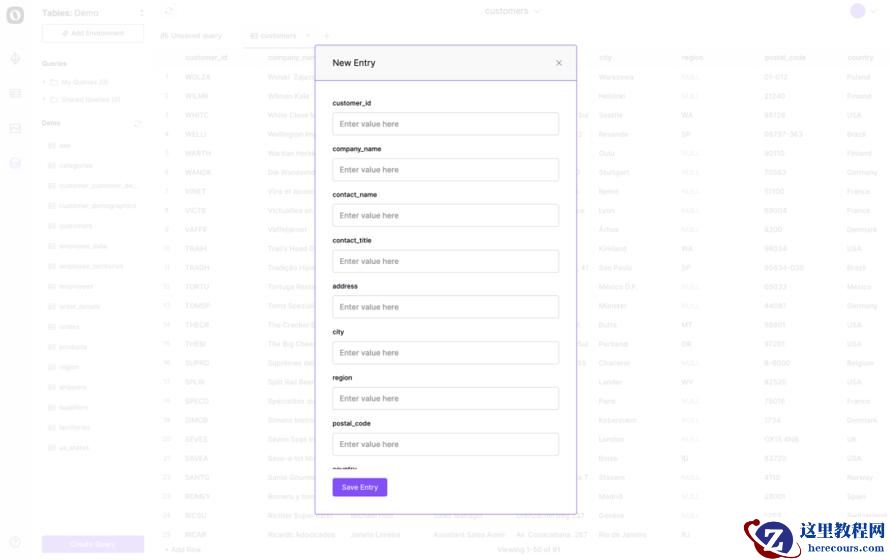Select the customers tab
Image resolution: width=890 pixels, height=560 pixels.
click(x=273, y=36)
